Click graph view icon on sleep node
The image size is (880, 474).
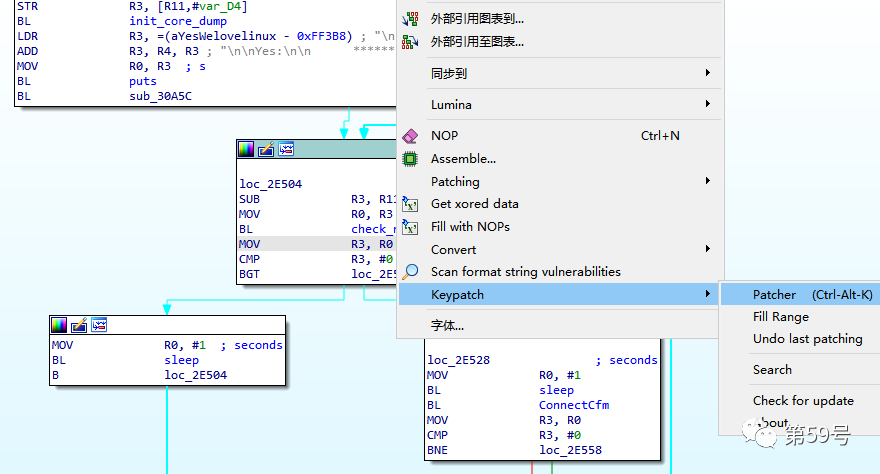99,325
